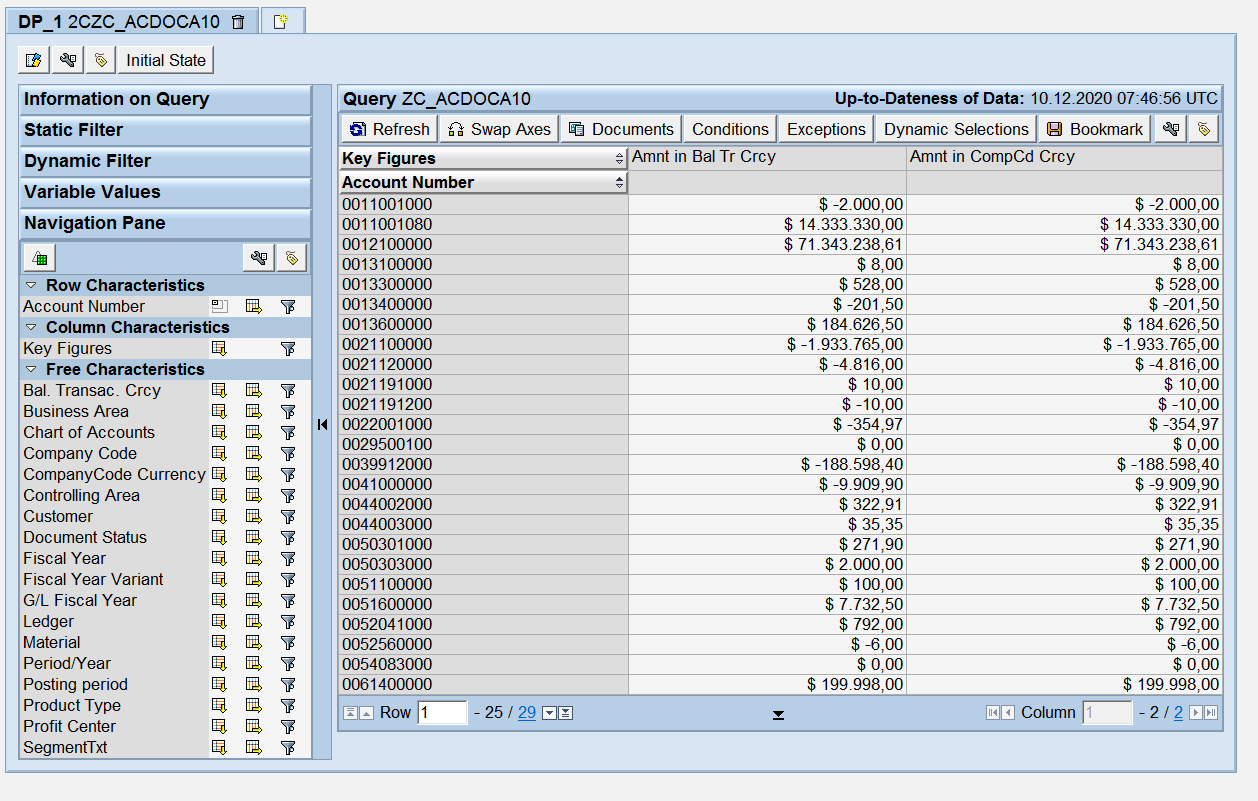The image size is (1258, 801).
Task: Toggle the filter funnel for Ledger
Action: pos(287,621)
